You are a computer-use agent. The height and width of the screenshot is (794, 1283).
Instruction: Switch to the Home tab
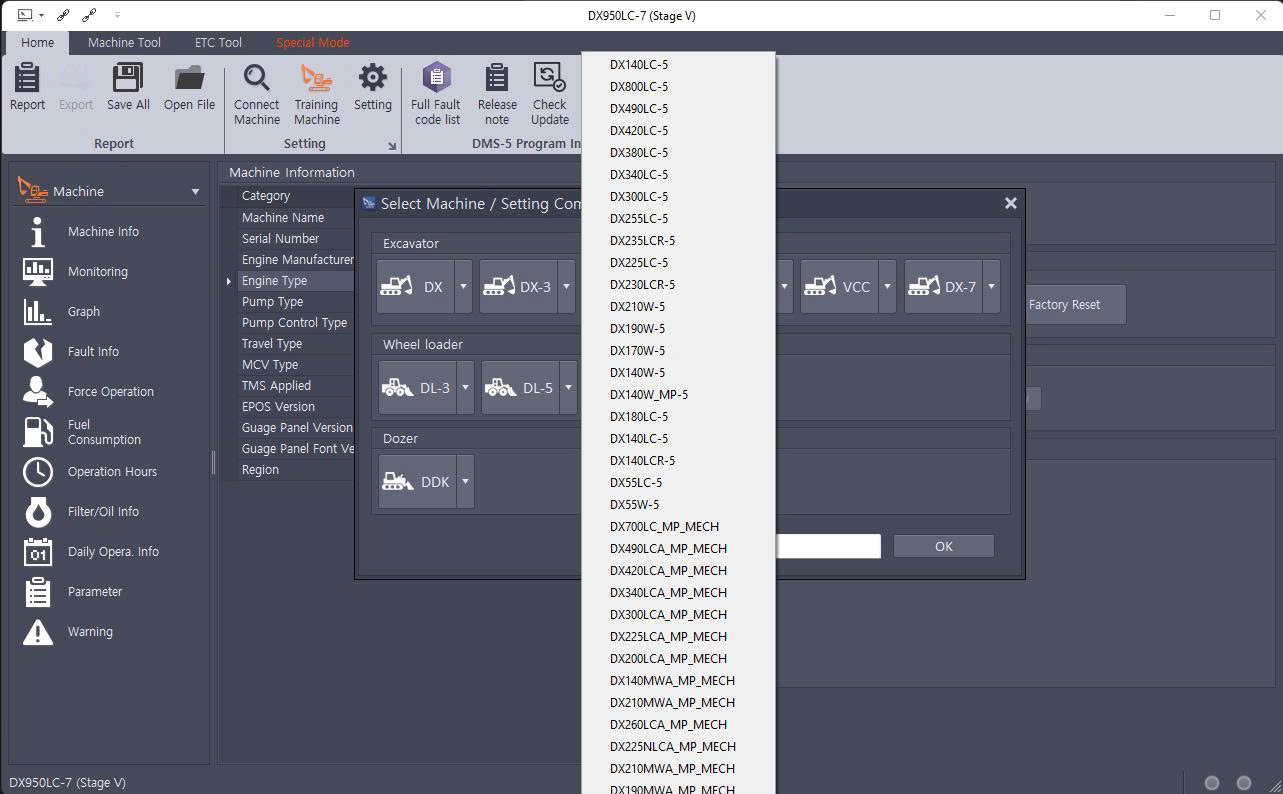click(38, 43)
